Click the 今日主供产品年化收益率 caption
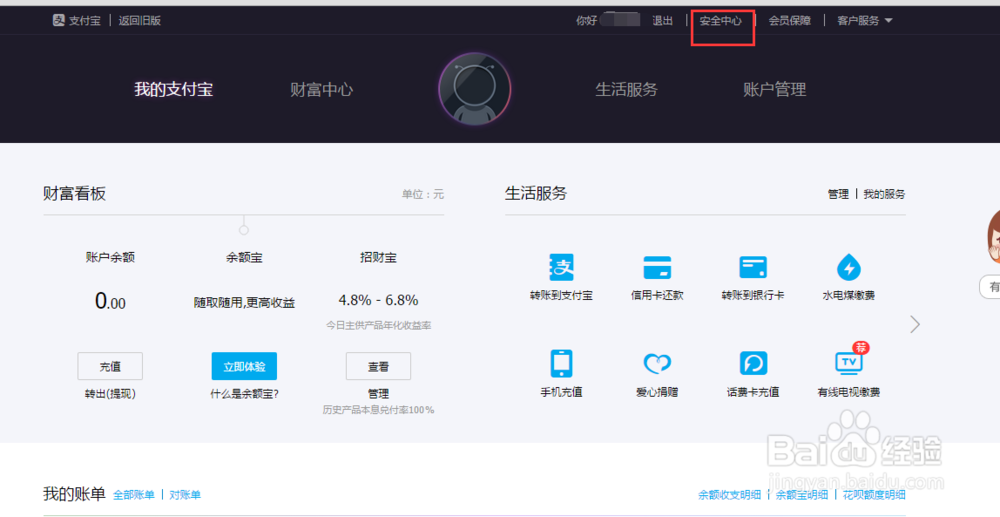The image size is (1000, 517). [378, 325]
